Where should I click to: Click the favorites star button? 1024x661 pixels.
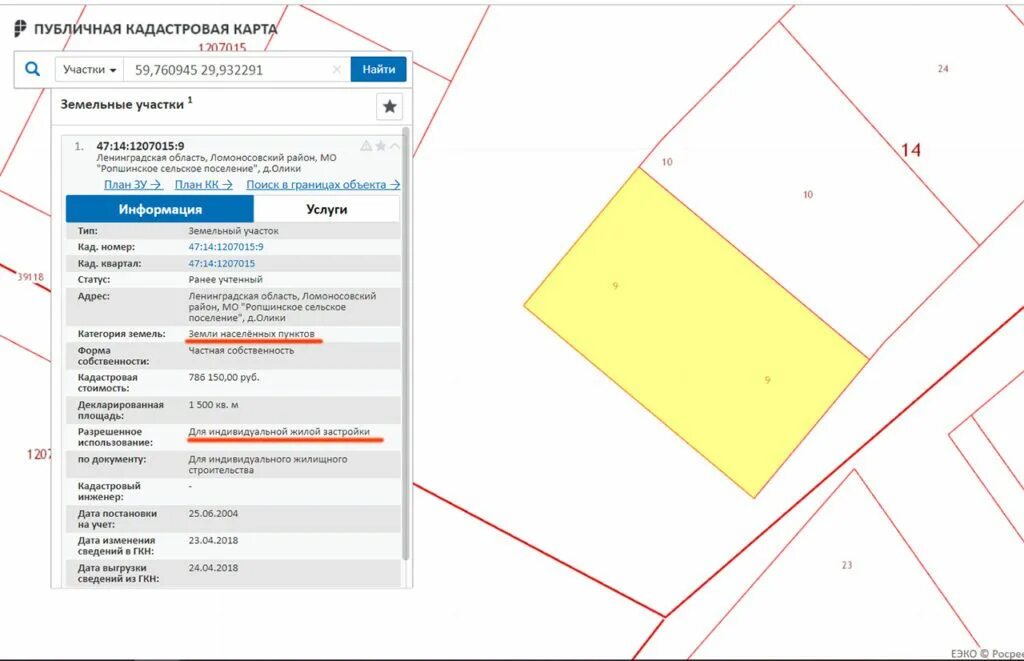[x=389, y=106]
